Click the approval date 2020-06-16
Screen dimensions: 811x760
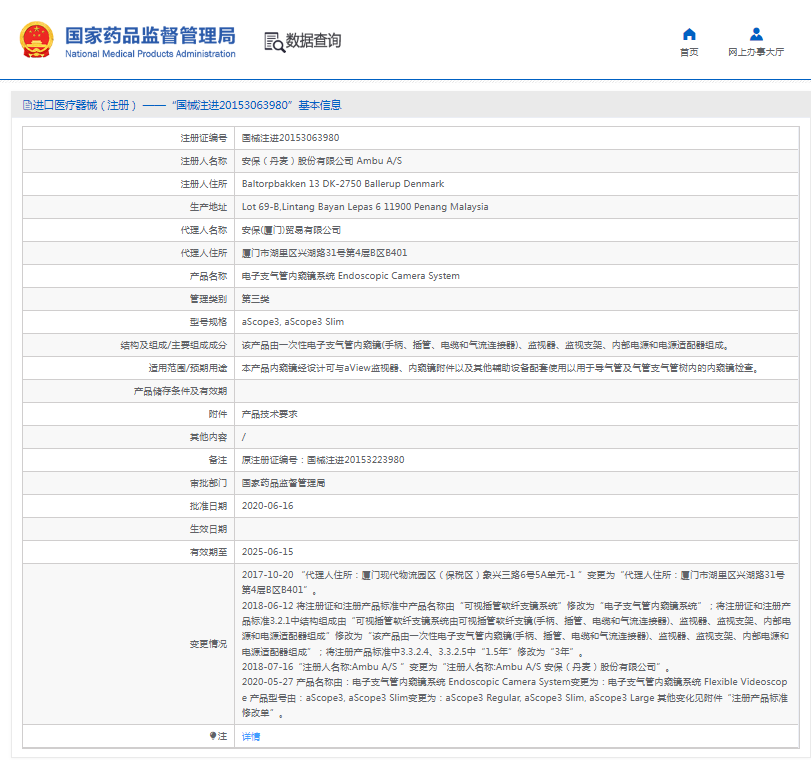(267, 506)
